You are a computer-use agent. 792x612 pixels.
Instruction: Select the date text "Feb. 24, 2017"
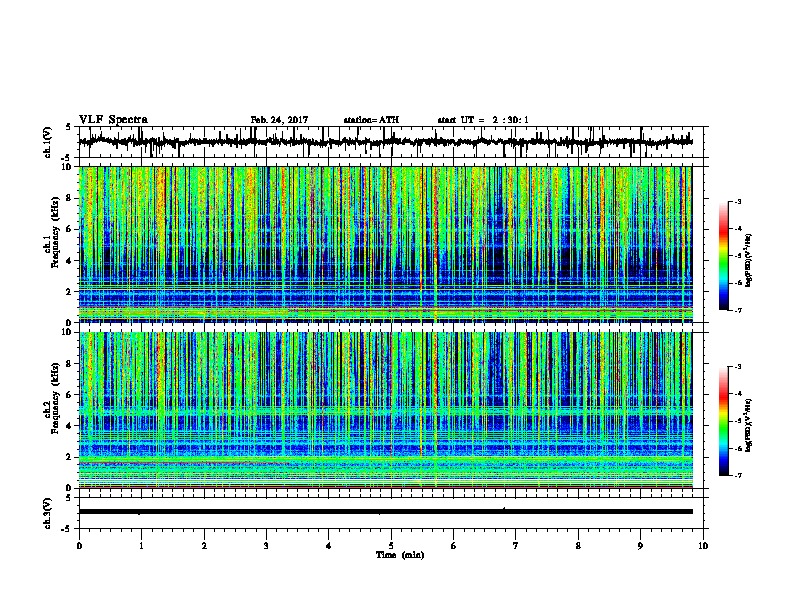(x=279, y=120)
